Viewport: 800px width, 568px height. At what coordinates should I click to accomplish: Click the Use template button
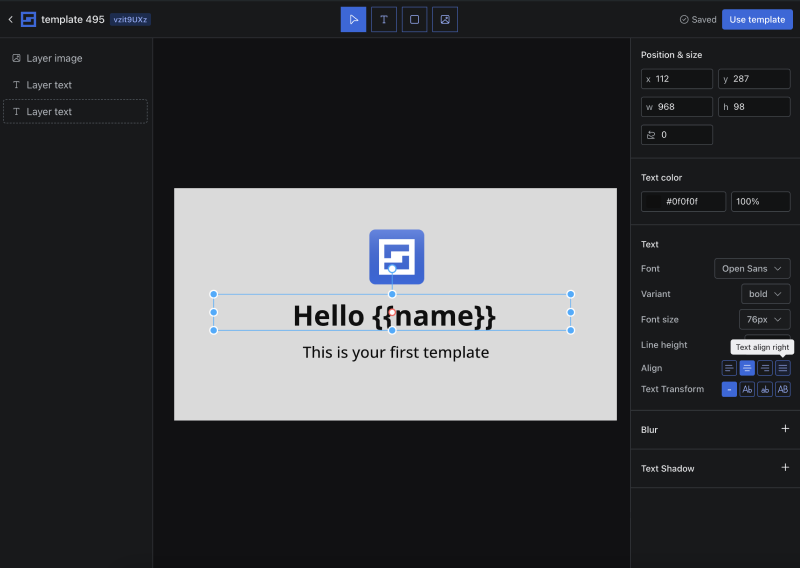click(757, 19)
